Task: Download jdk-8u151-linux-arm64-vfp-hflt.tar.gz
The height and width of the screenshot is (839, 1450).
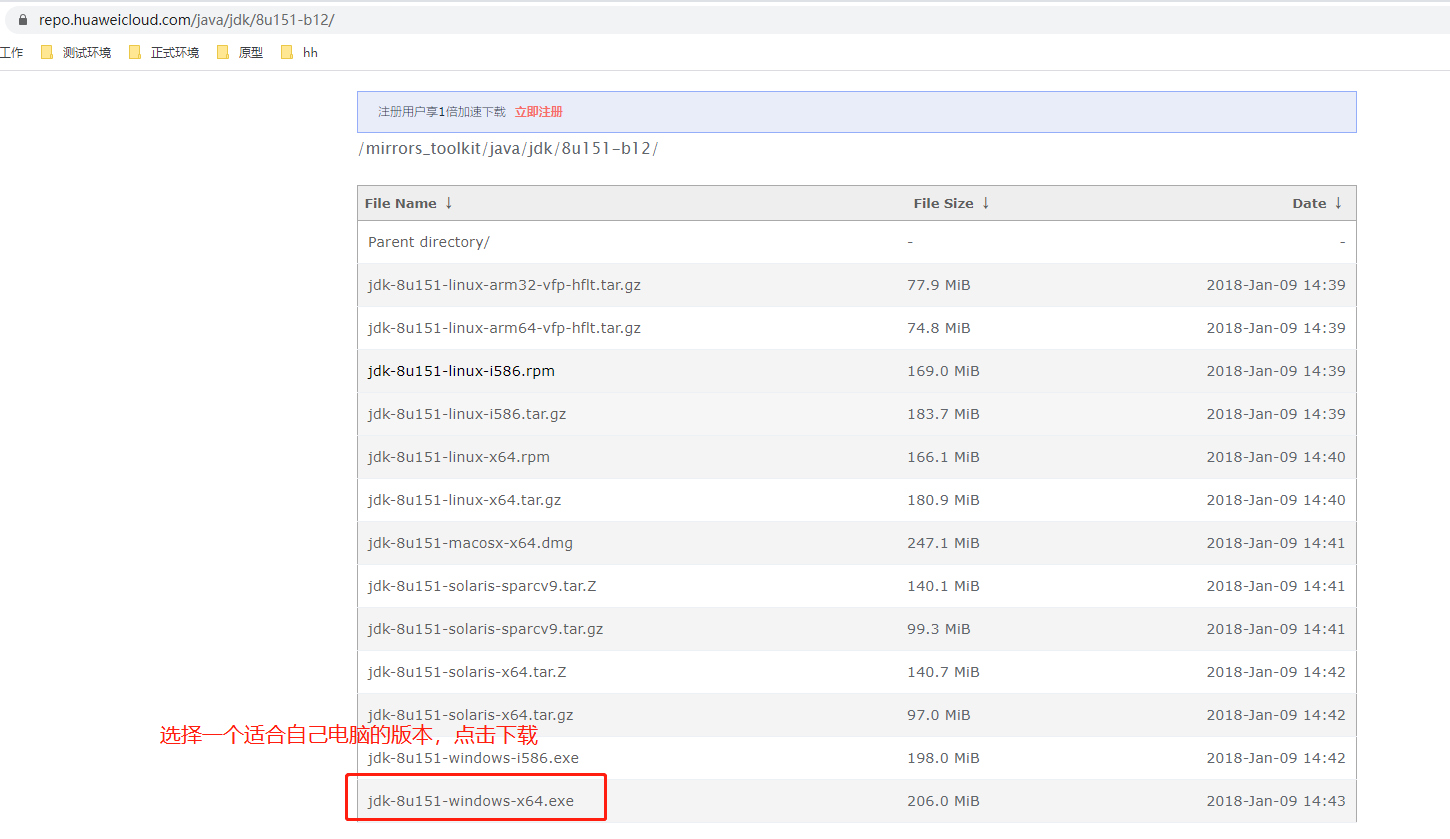Action: click(x=504, y=328)
